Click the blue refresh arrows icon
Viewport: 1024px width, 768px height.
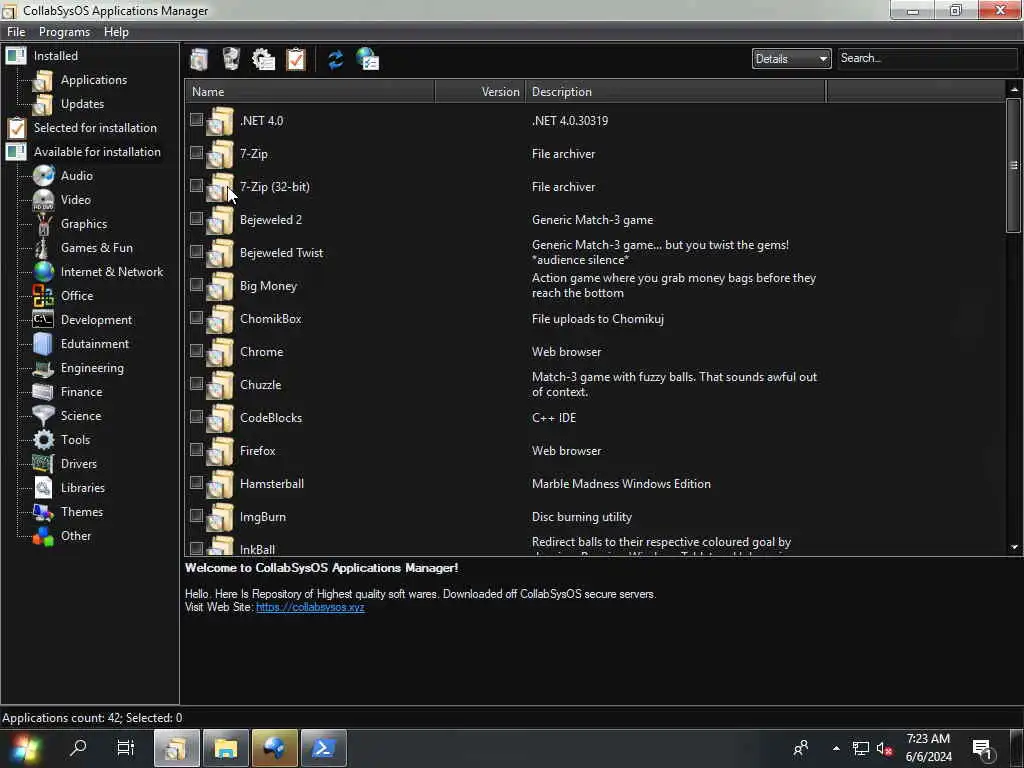coord(336,59)
